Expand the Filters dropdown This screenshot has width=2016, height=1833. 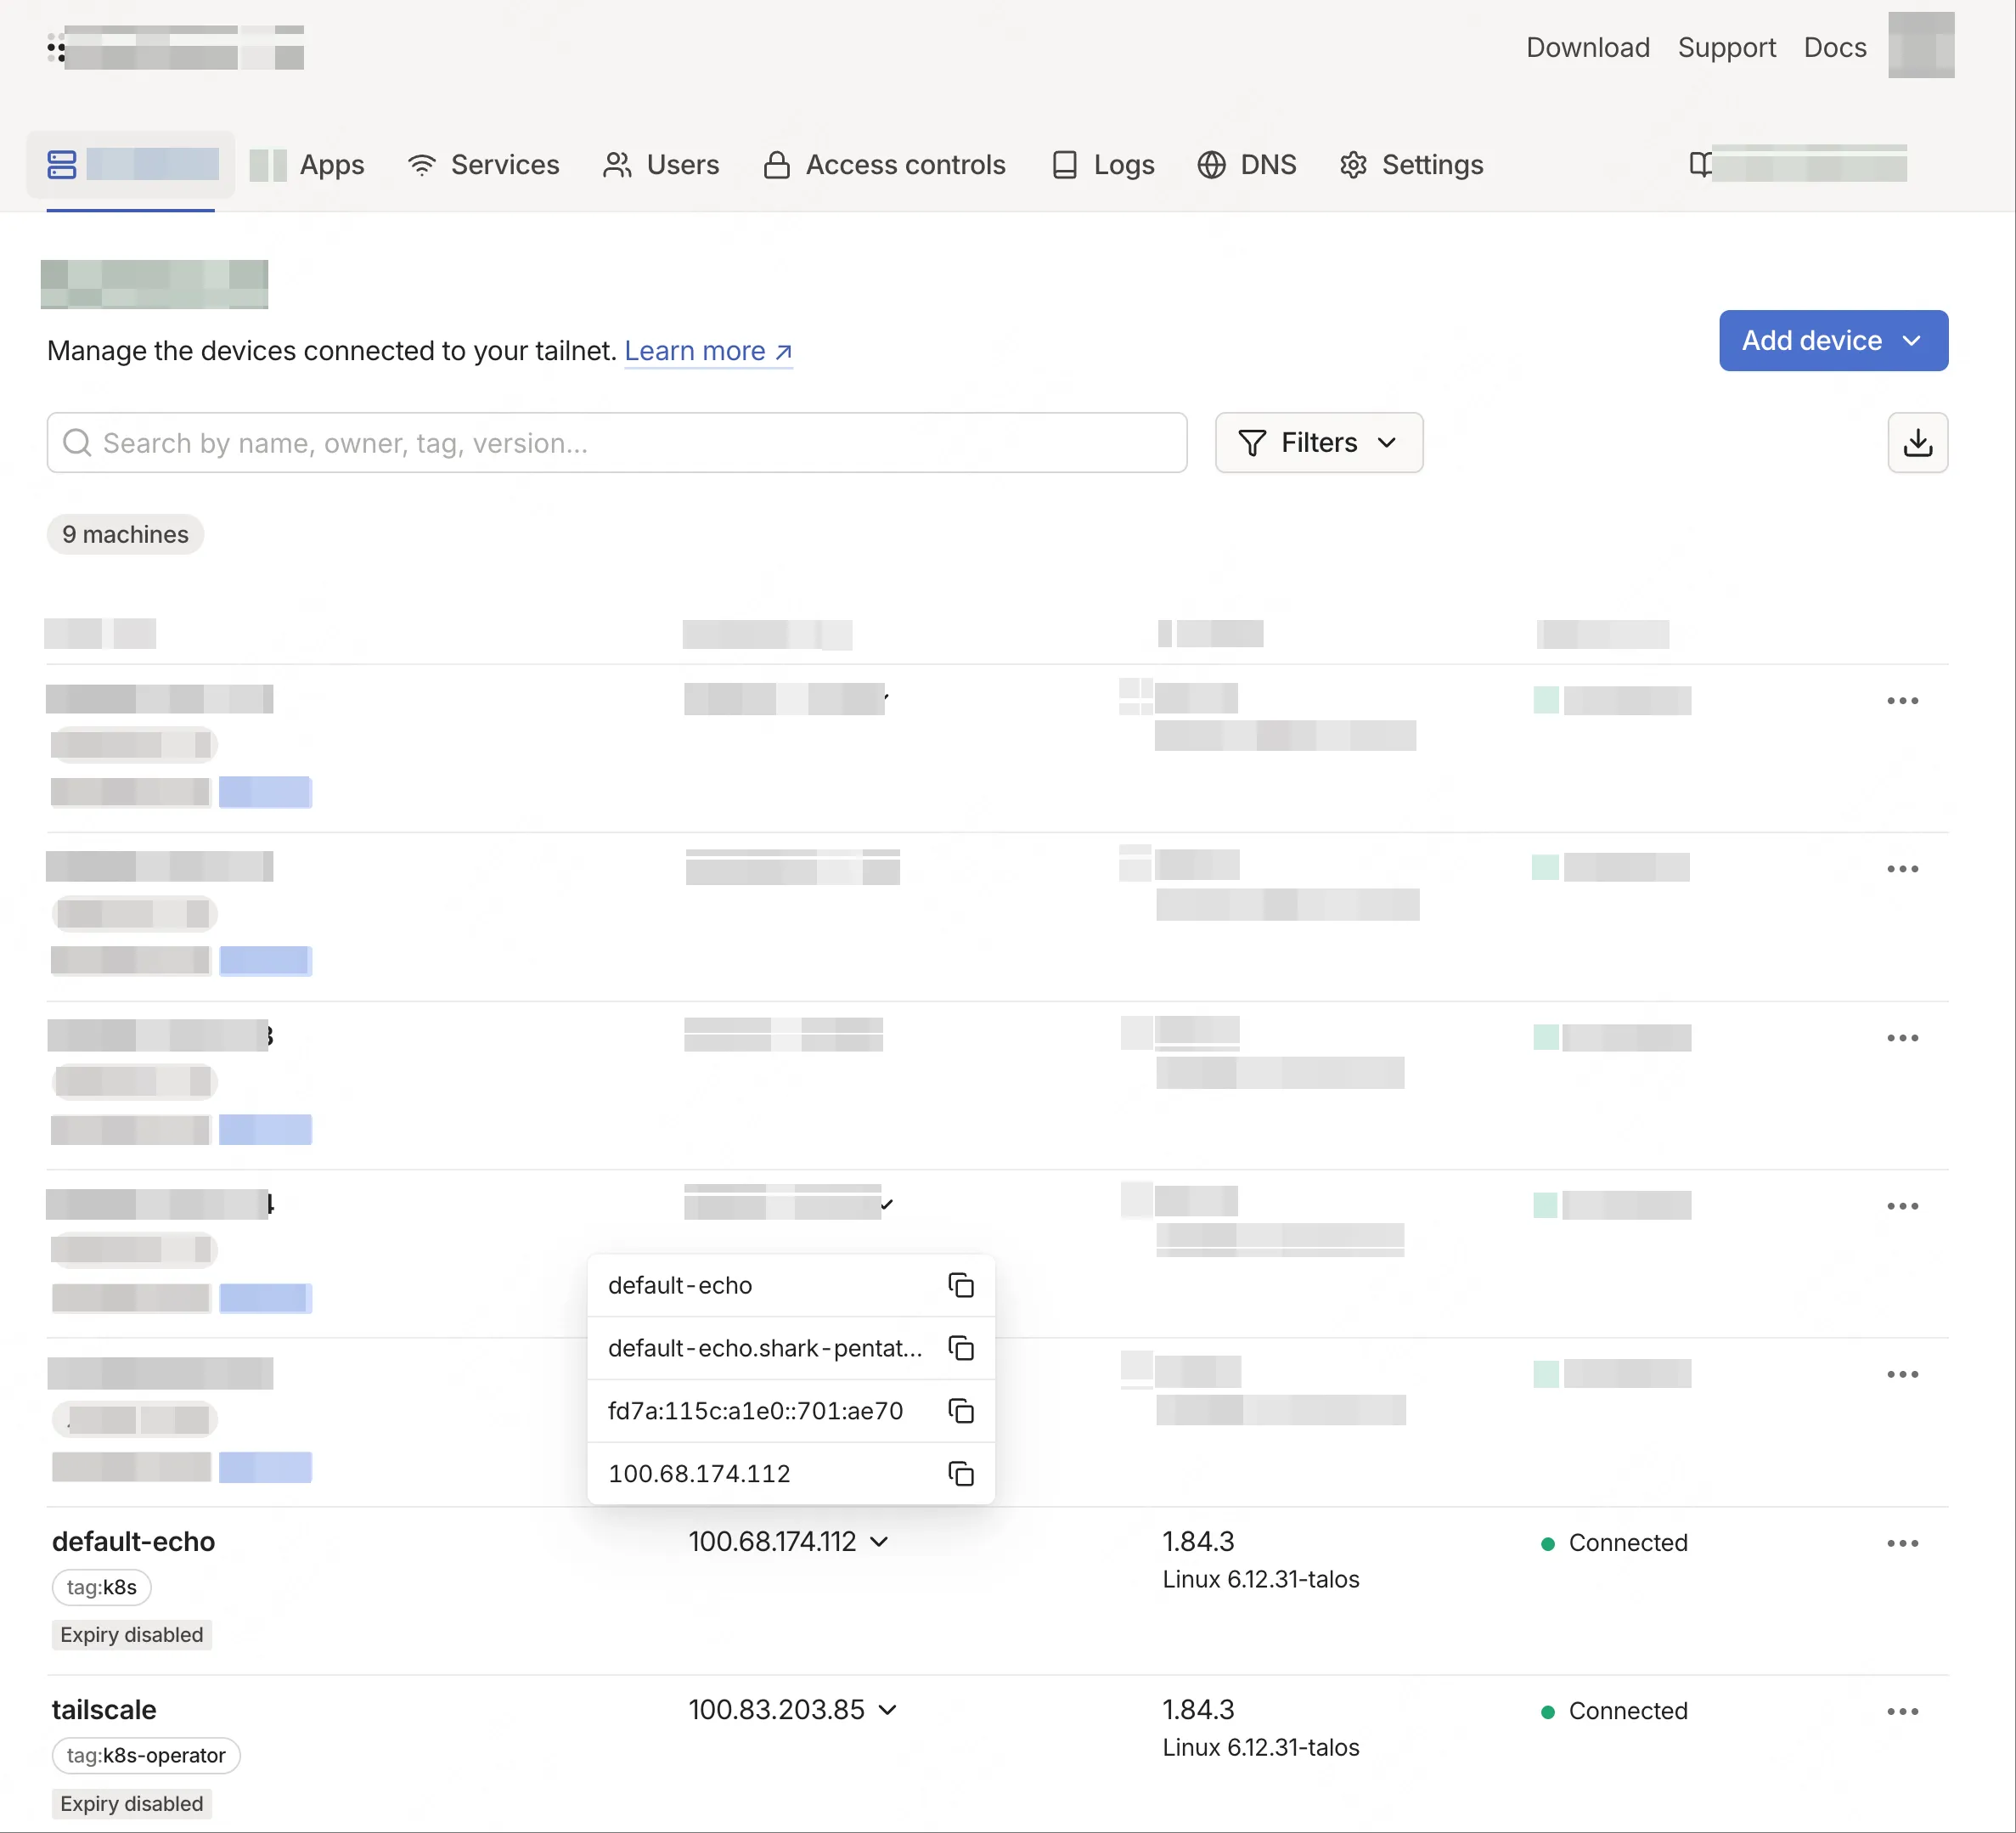click(x=1318, y=443)
